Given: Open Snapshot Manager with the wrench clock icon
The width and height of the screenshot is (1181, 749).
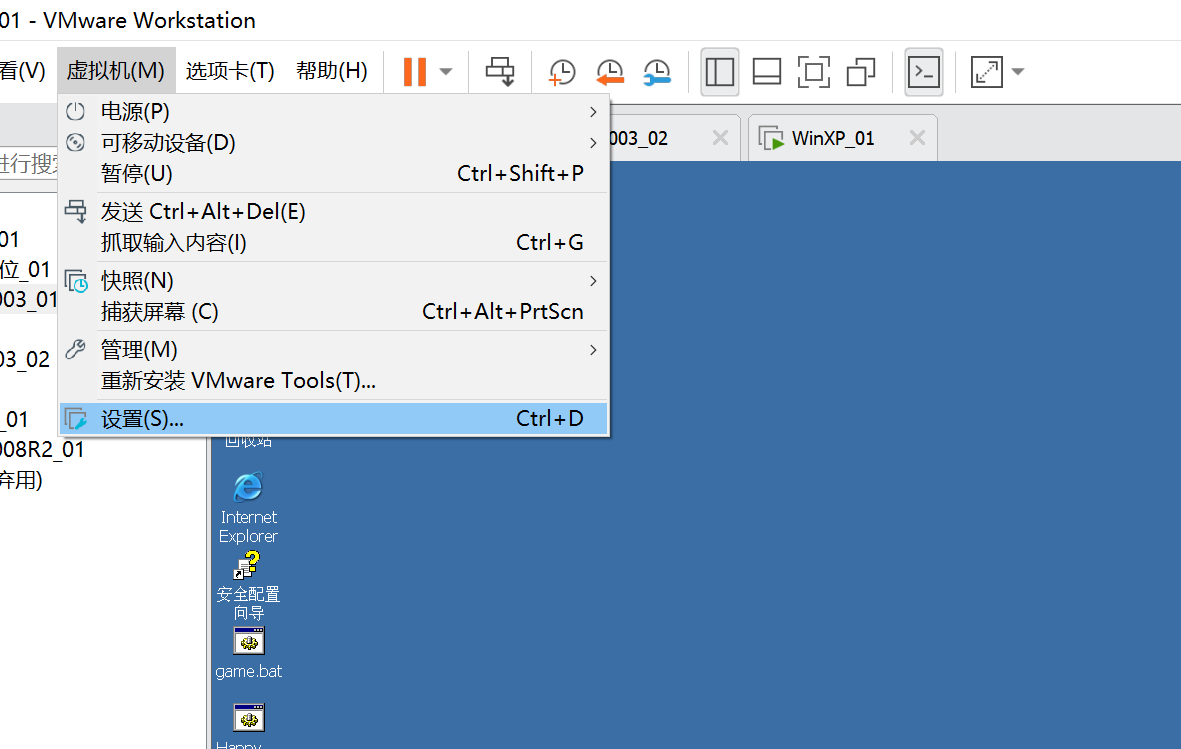Looking at the screenshot, I should tap(657, 72).
